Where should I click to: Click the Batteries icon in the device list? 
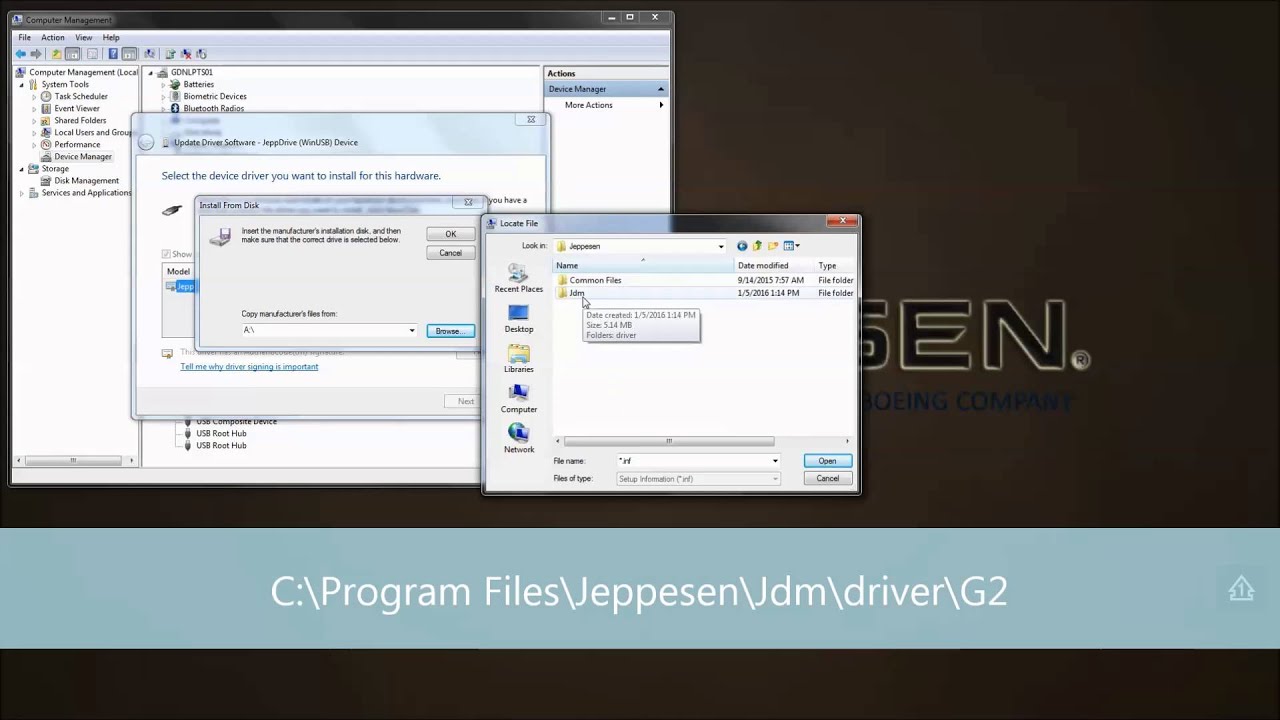(x=175, y=84)
